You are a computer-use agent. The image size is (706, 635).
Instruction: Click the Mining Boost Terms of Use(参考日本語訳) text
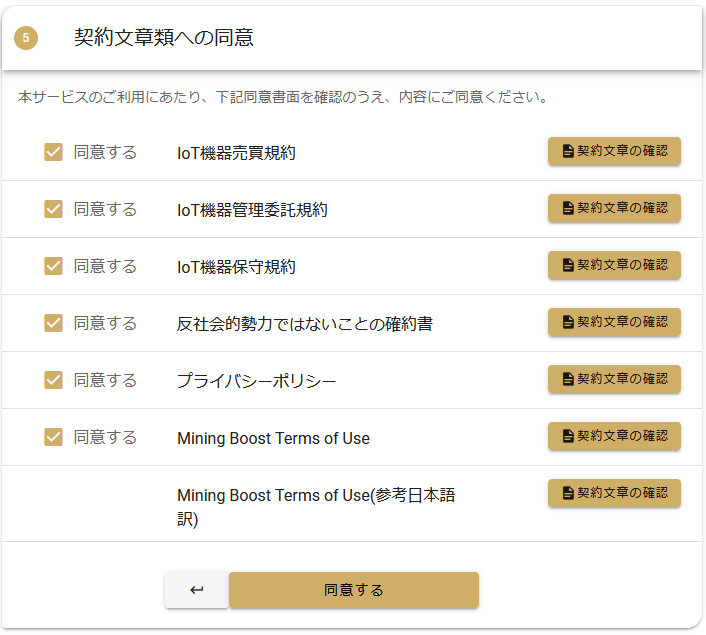[316, 507]
